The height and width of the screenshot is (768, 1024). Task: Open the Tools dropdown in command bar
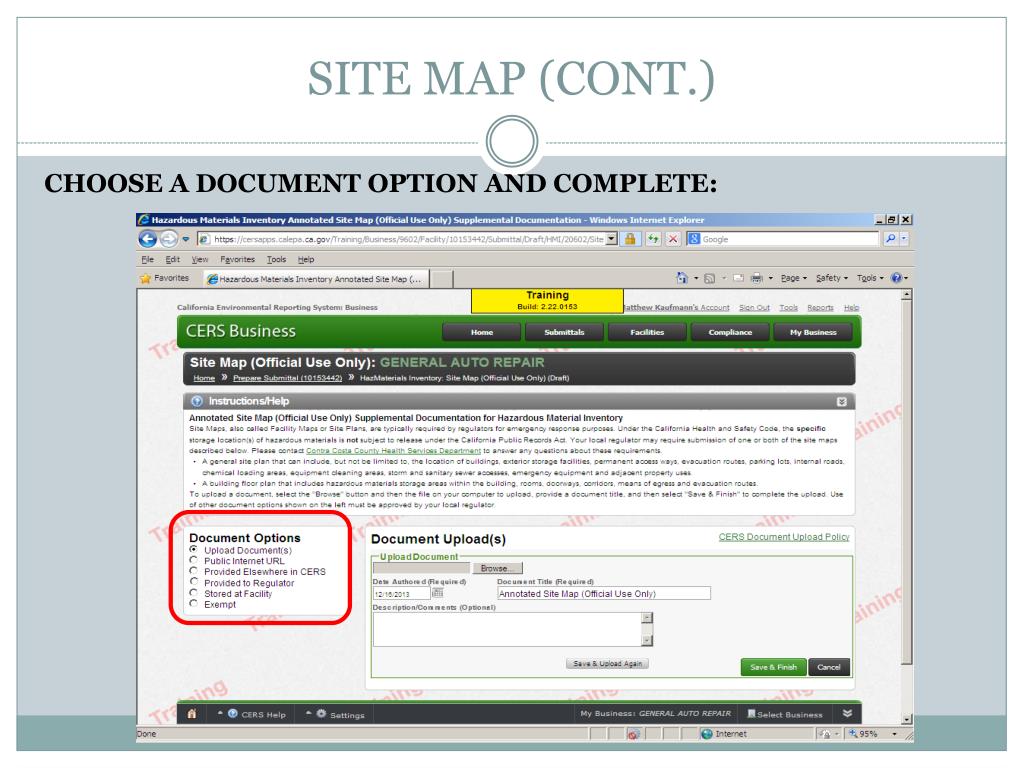coord(869,278)
